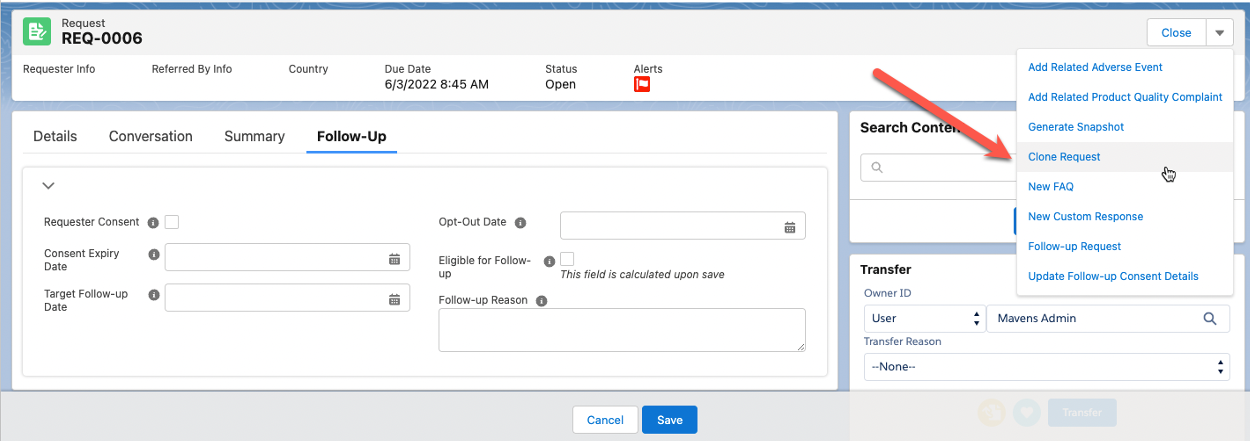
Task: Click the red Alerts flag icon
Action: pos(642,85)
